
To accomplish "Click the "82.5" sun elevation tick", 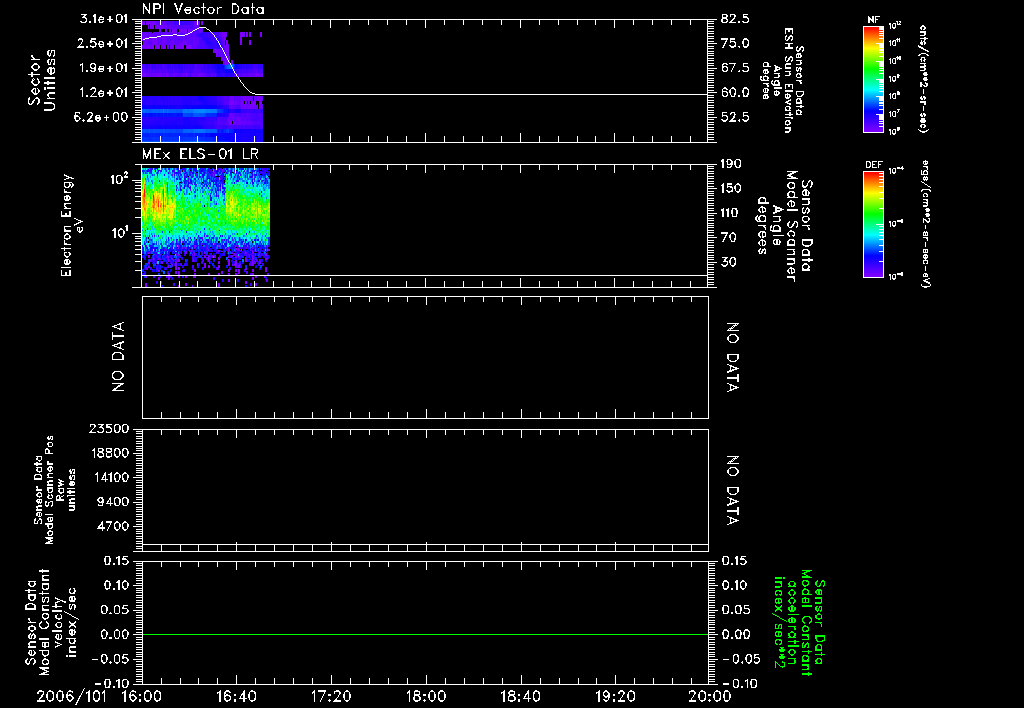I will (x=735, y=19).
